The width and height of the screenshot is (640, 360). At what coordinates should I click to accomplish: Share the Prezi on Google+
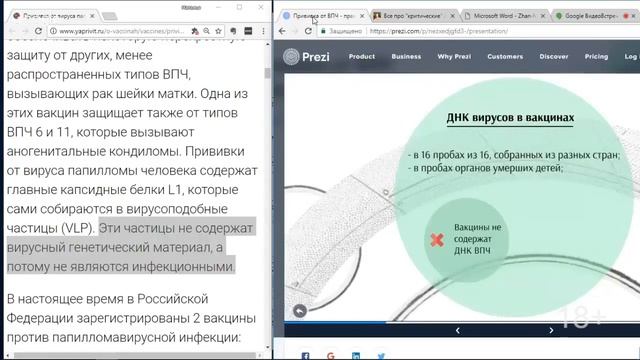[331, 356]
